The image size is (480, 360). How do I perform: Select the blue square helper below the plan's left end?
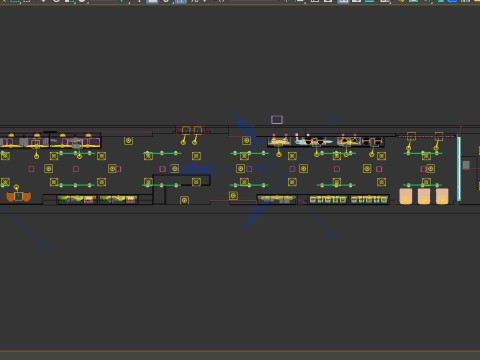click(x=45, y=246)
